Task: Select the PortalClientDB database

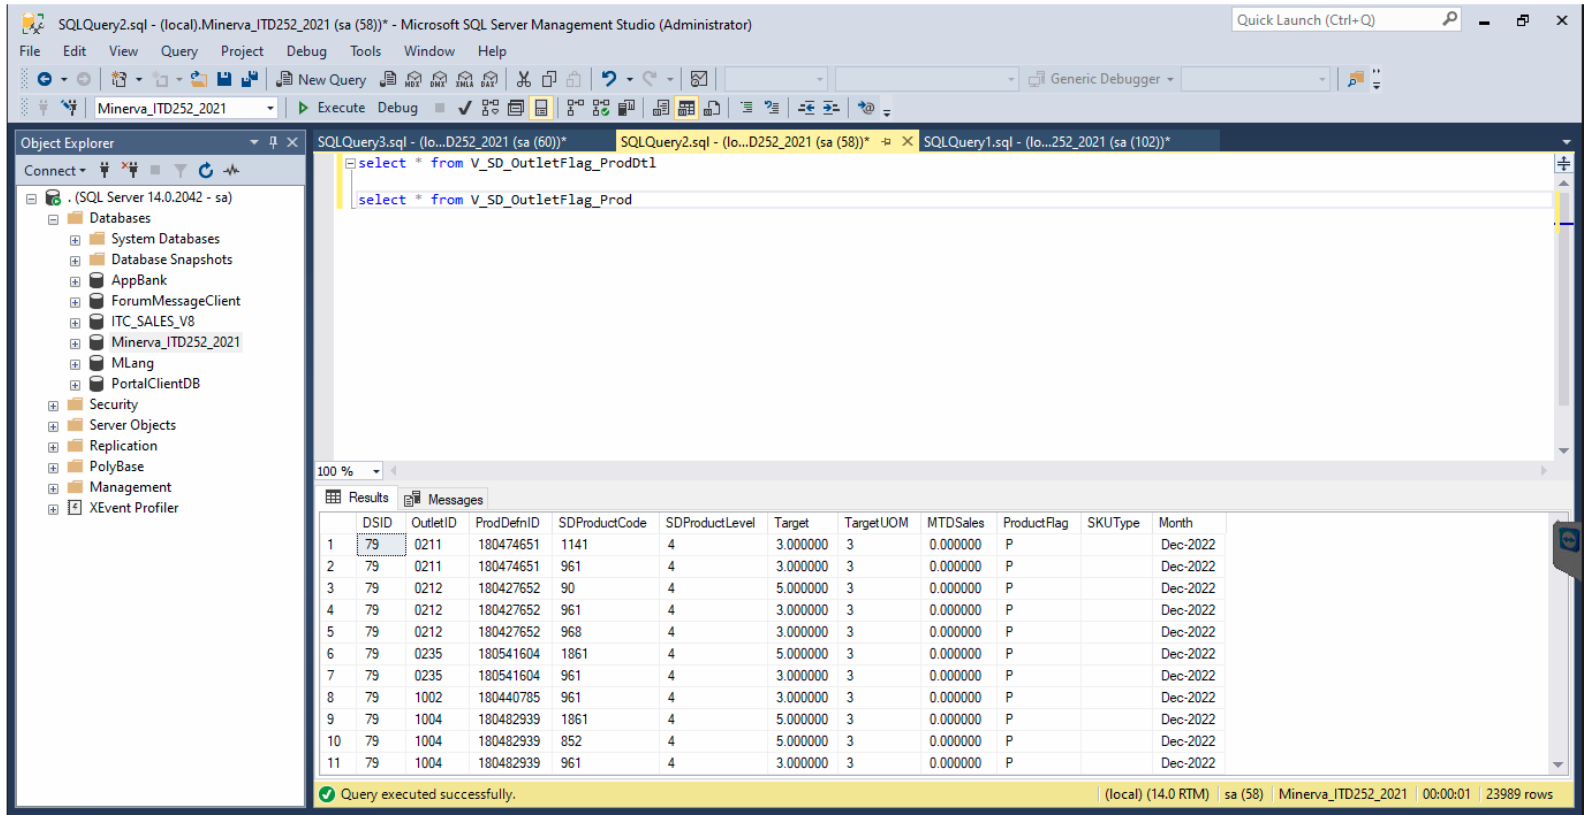Action: click(155, 383)
